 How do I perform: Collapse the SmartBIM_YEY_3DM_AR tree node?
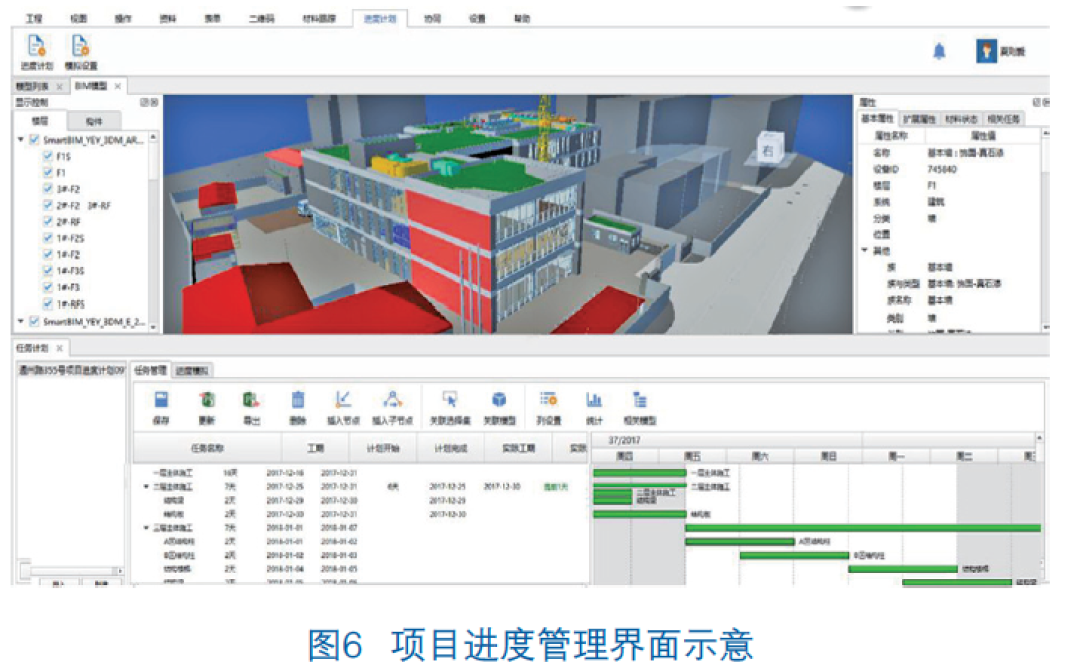[21, 140]
